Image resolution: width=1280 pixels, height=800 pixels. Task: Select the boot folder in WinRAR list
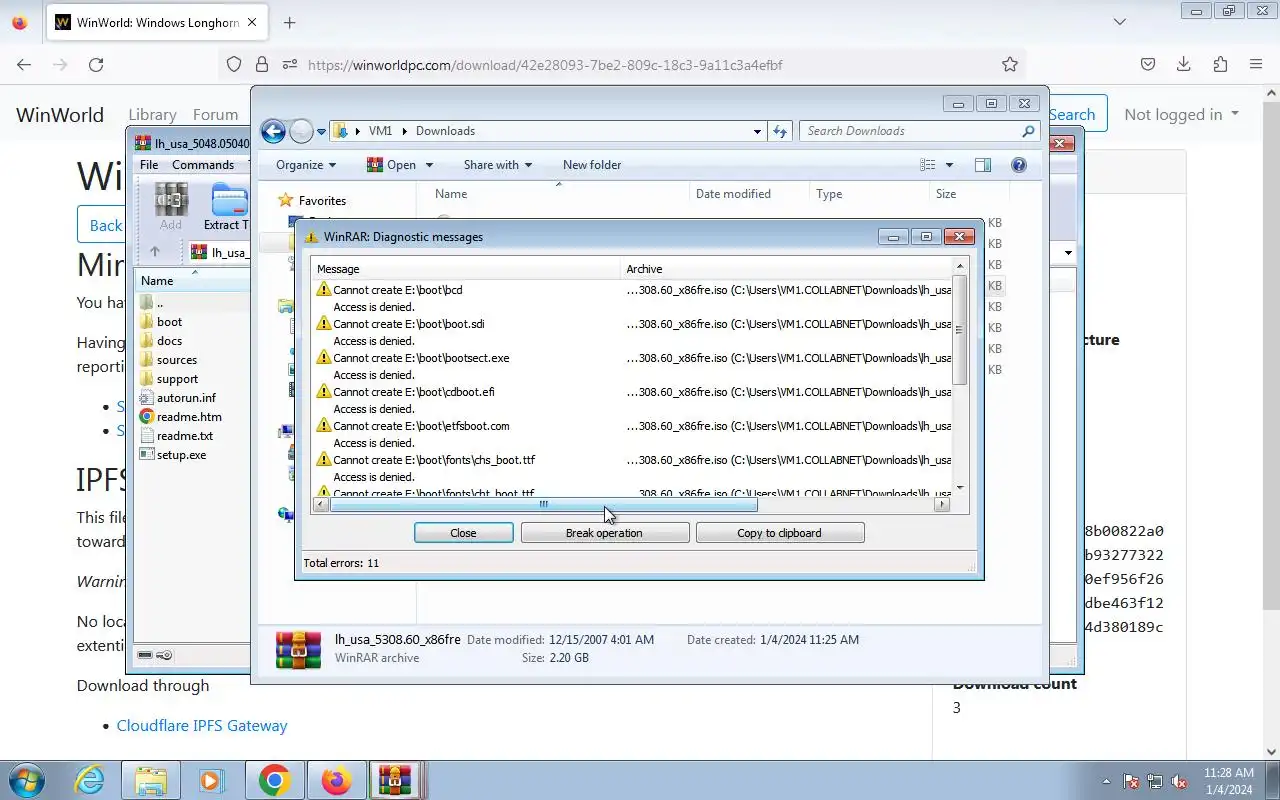[x=161, y=322]
